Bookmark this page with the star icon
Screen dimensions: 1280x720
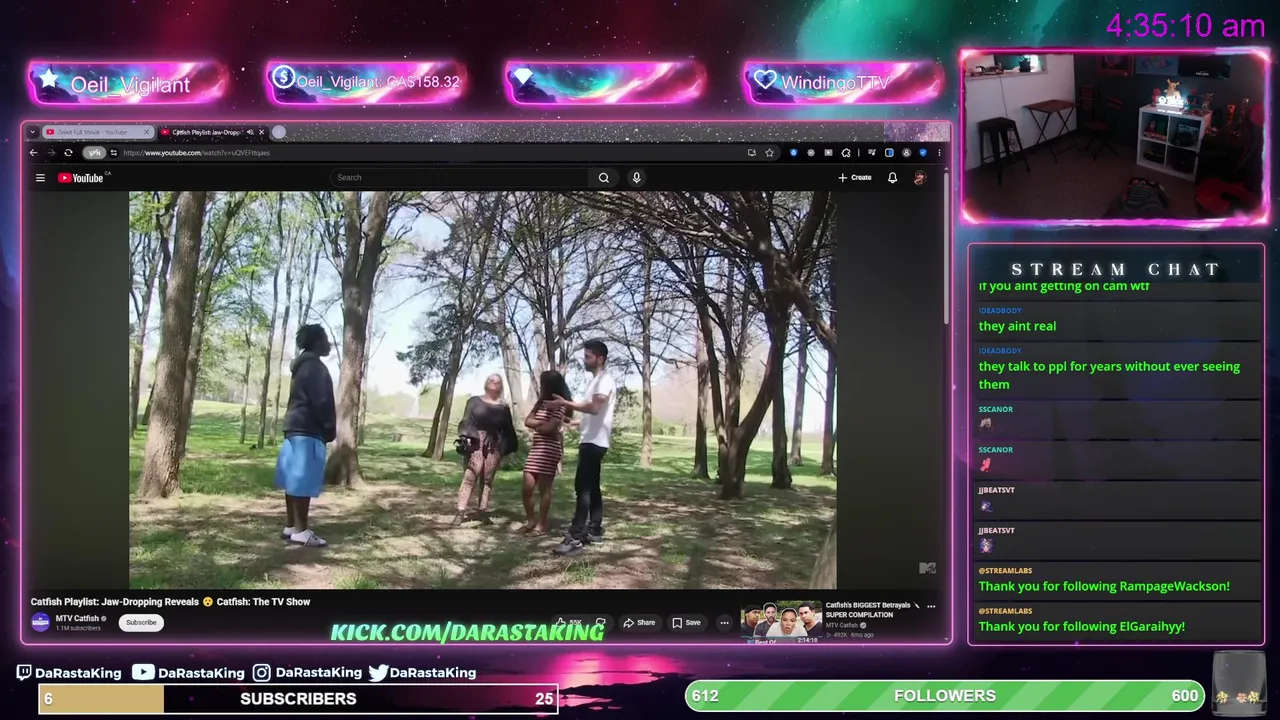click(x=769, y=153)
